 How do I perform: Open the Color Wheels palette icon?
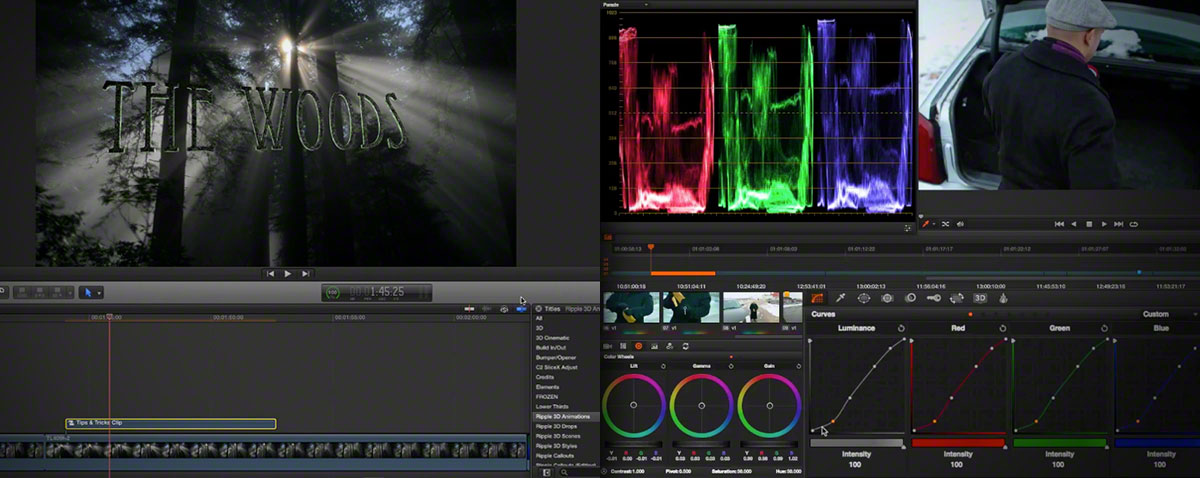(x=639, y=345)
